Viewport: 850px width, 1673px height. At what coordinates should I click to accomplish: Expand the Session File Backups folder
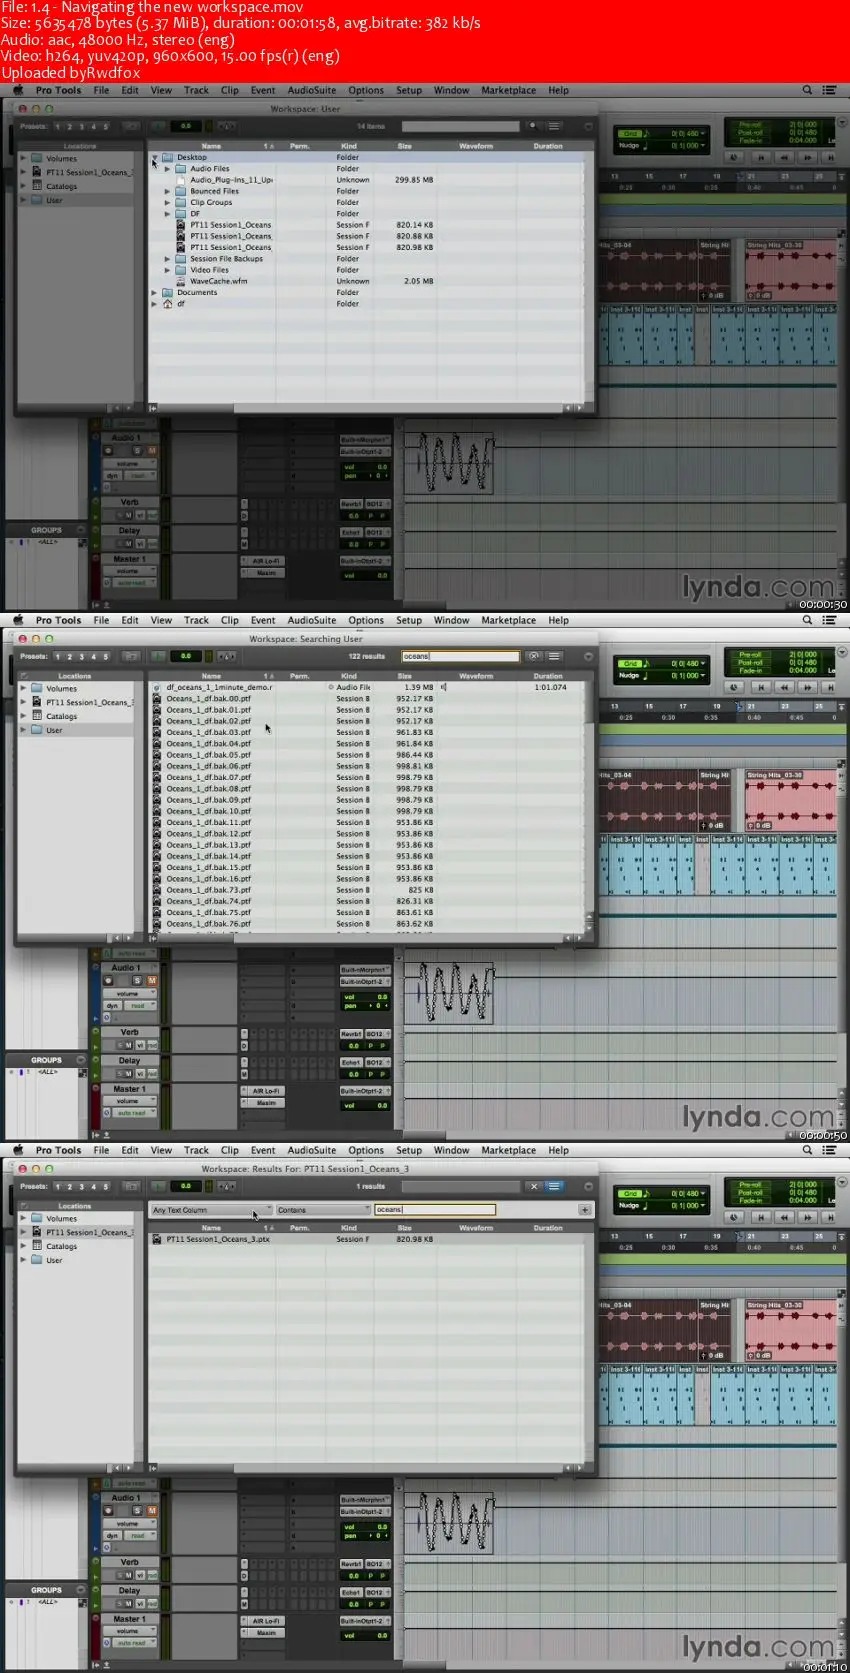click(167, 259)
